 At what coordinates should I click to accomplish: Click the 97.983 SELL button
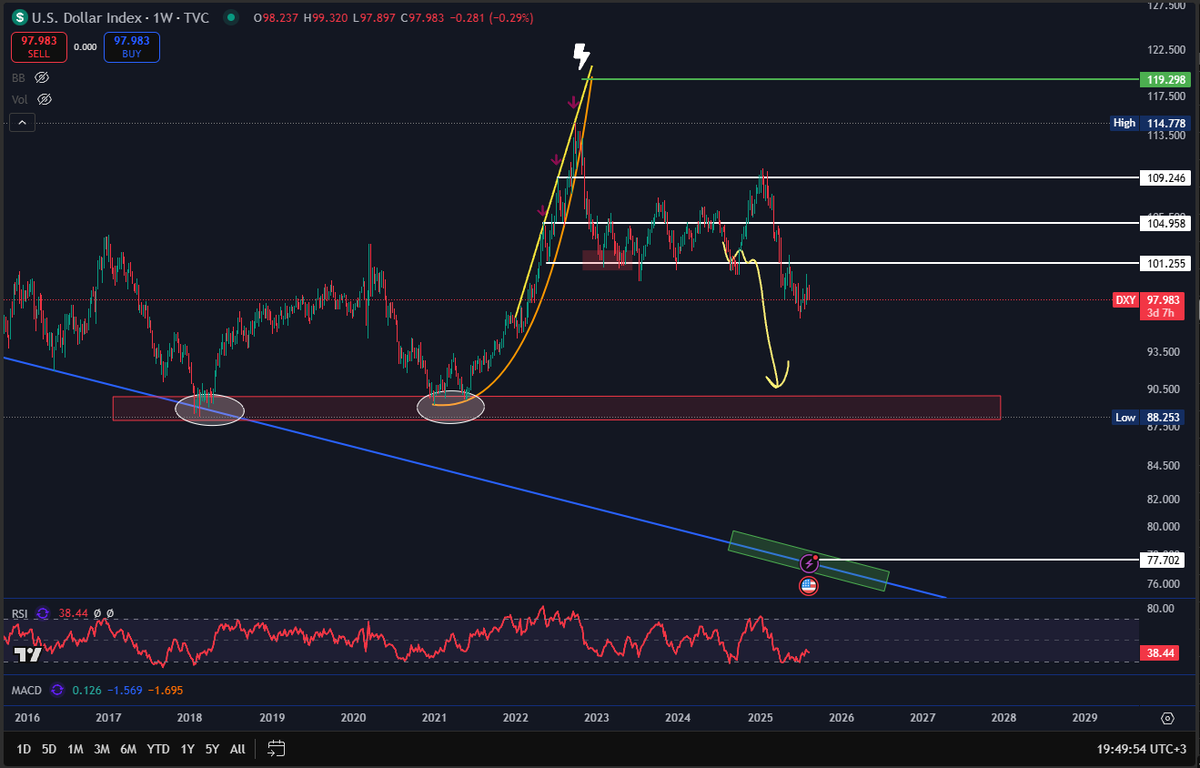tap(39, 46)
